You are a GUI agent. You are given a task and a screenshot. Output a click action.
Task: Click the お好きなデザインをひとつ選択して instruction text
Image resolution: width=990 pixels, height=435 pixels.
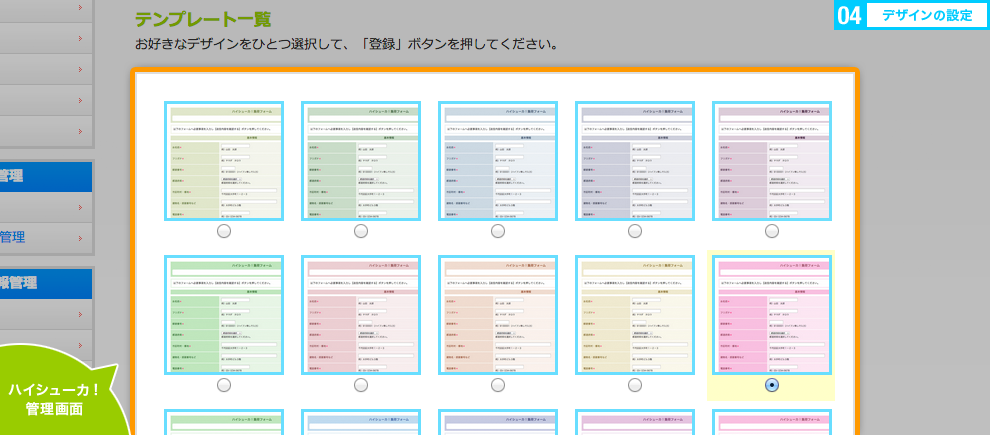pyautogui.click(x=346, y=45)
